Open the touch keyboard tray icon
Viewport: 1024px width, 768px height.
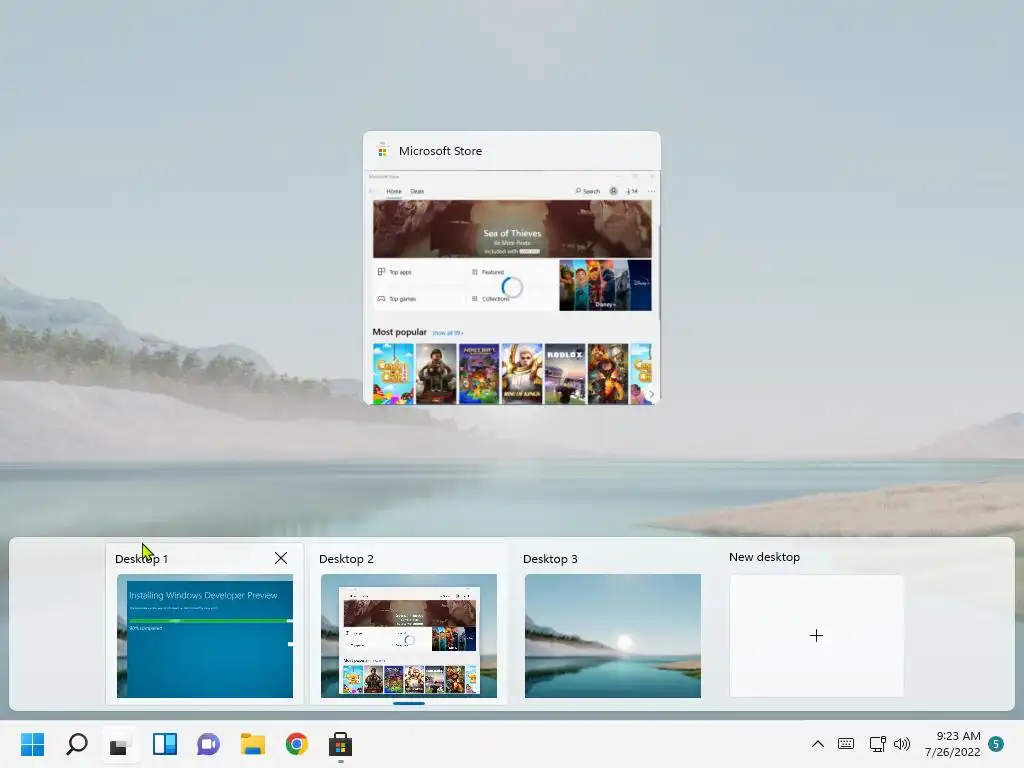coord(846,744)
